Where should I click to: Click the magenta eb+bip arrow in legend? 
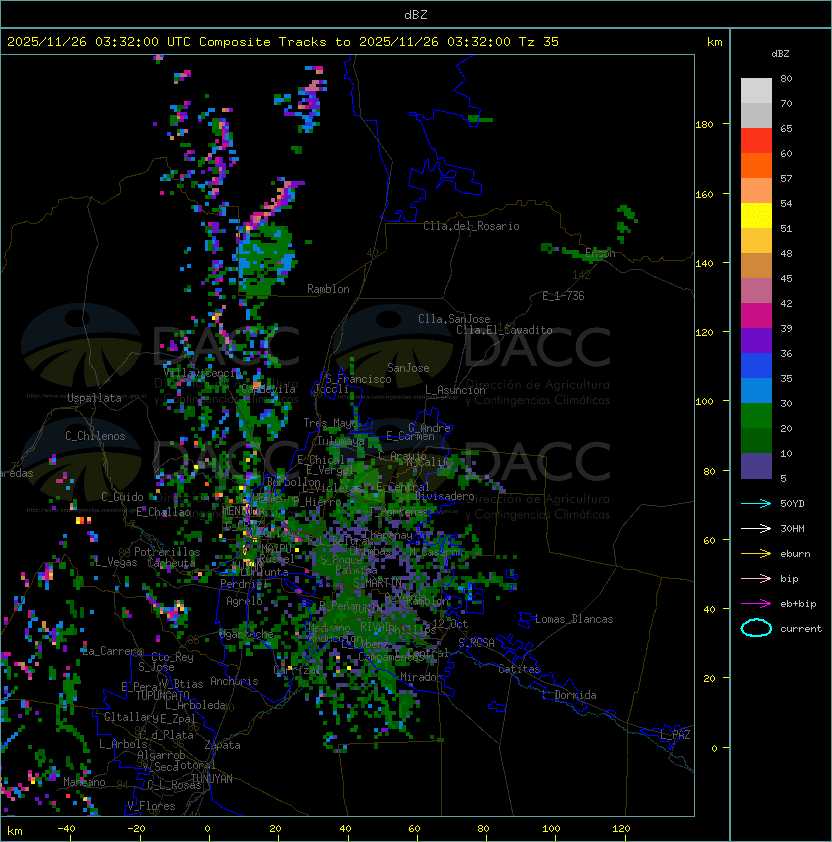coord(756,604)
